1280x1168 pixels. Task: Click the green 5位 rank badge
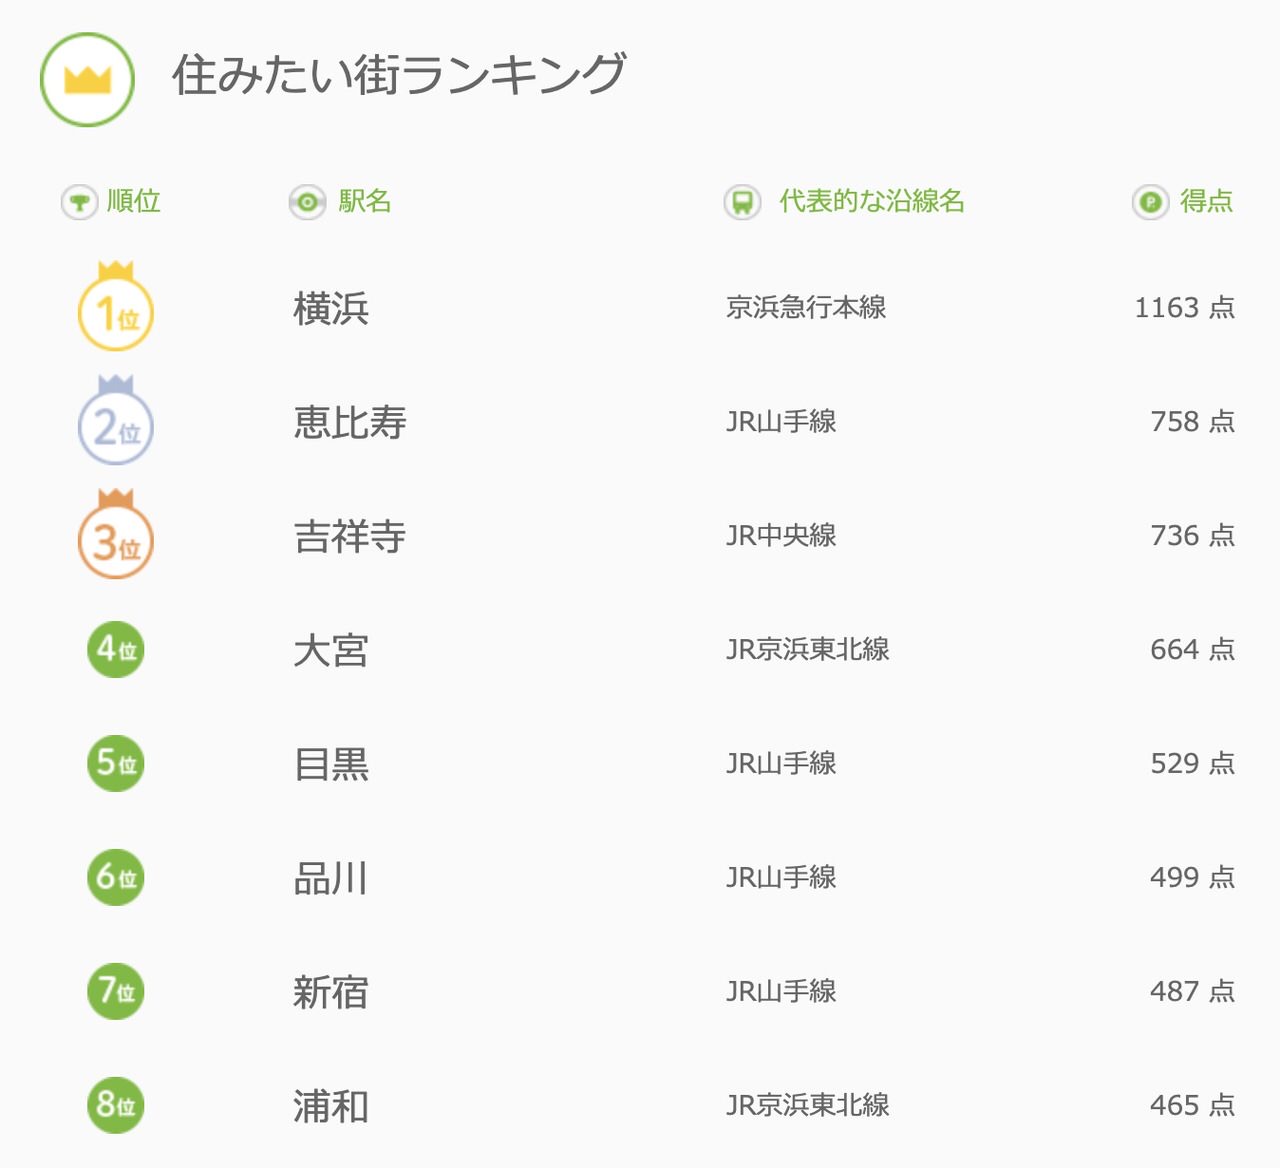click(116, 763)
